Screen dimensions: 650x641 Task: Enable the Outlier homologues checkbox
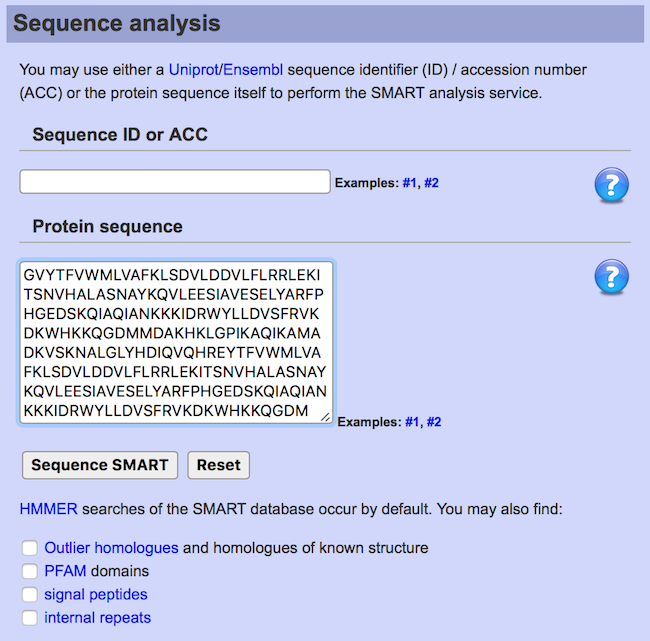point(30,548)
